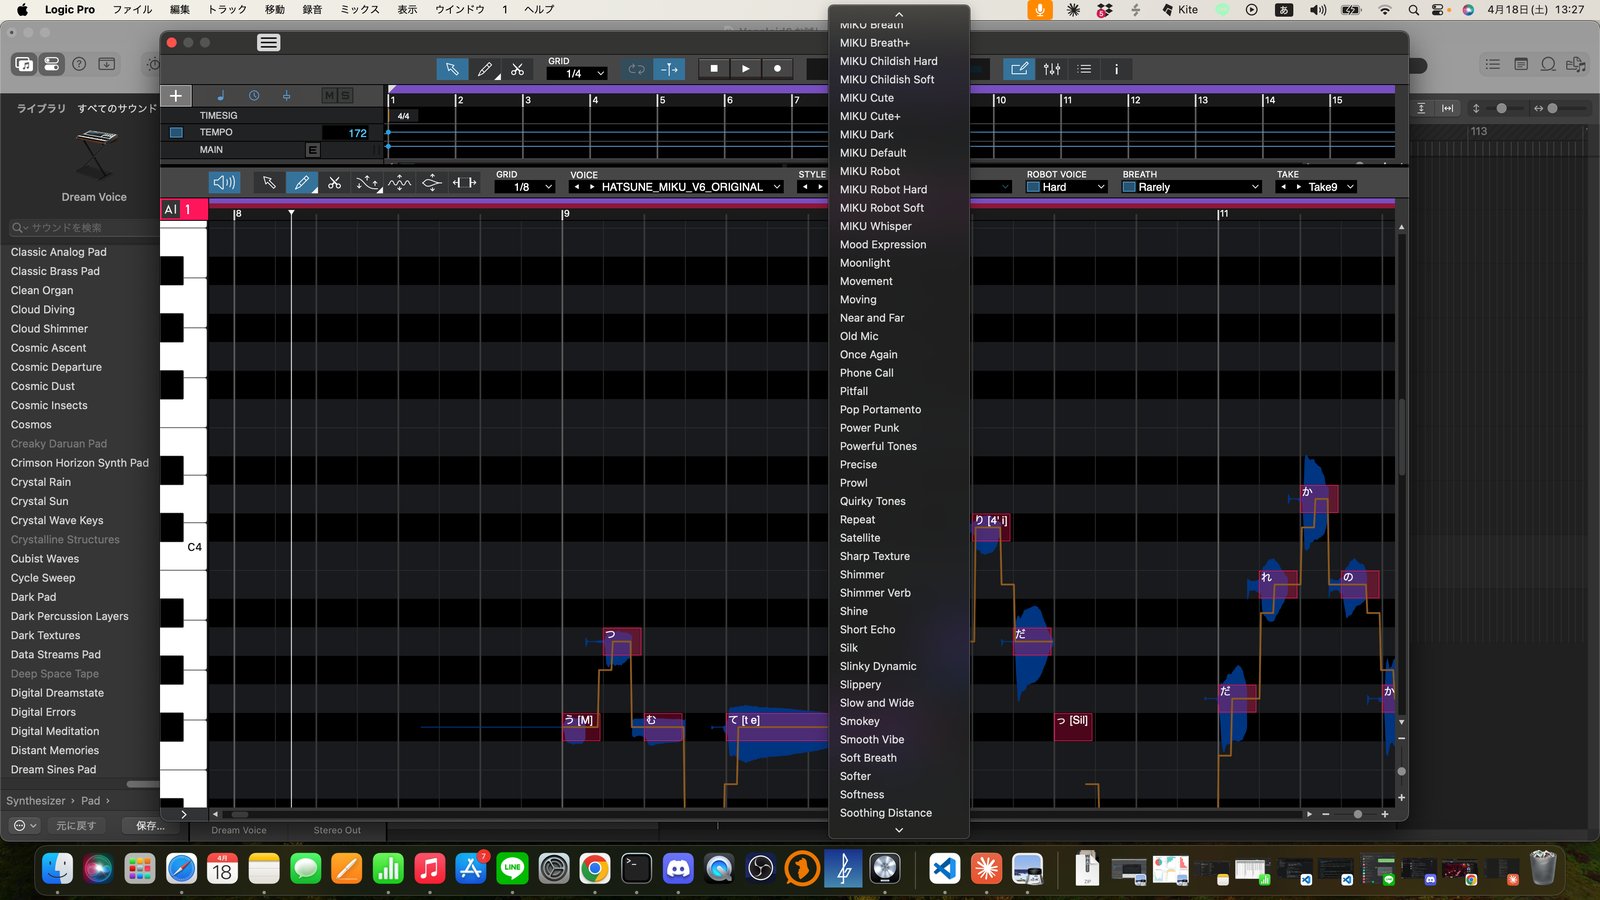Screen dimensions: 1600x900
Task: Select Crystal Rain in the sound library
Action: pyautogui.click(x=41, y=482)
